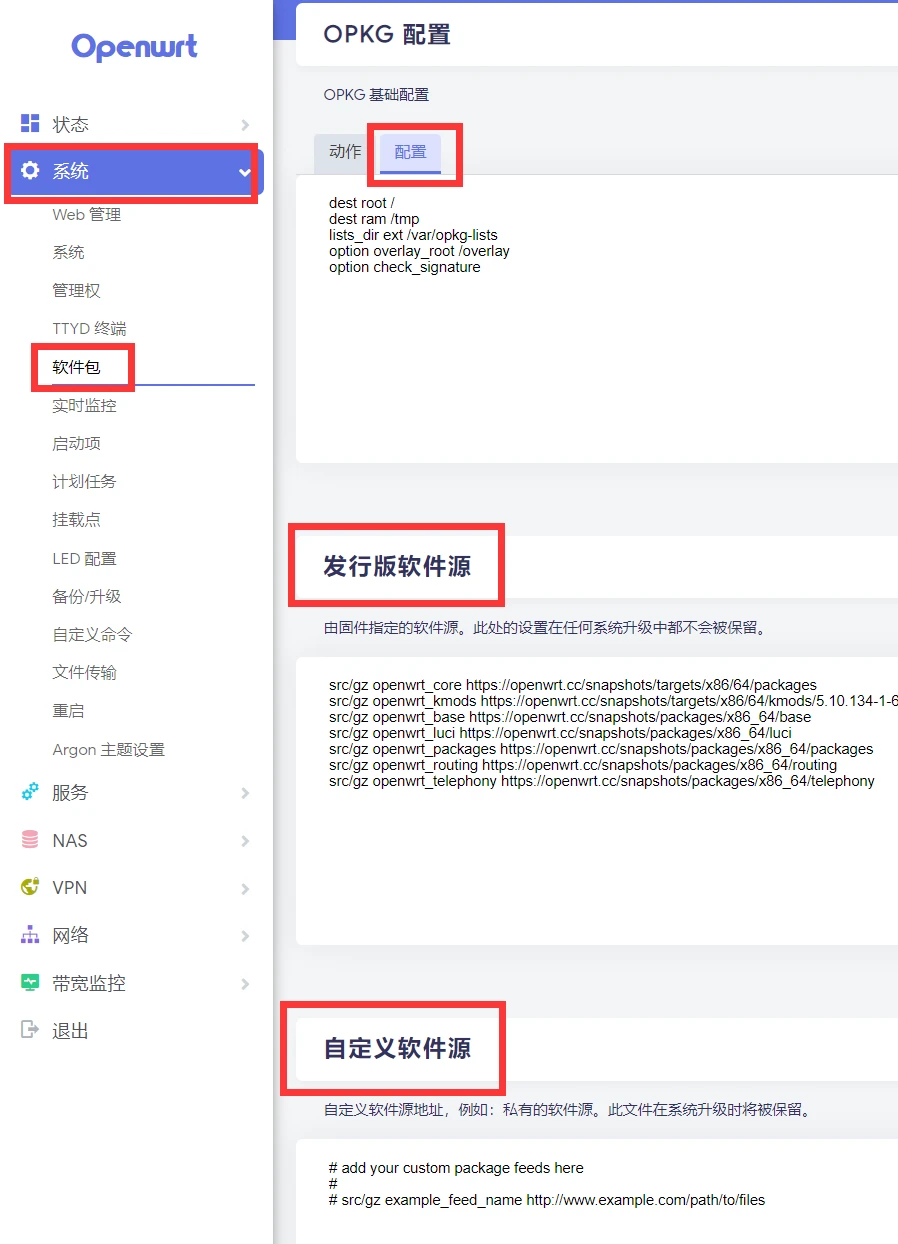Click the 状态 dashboard icon

tap(30, 123)
